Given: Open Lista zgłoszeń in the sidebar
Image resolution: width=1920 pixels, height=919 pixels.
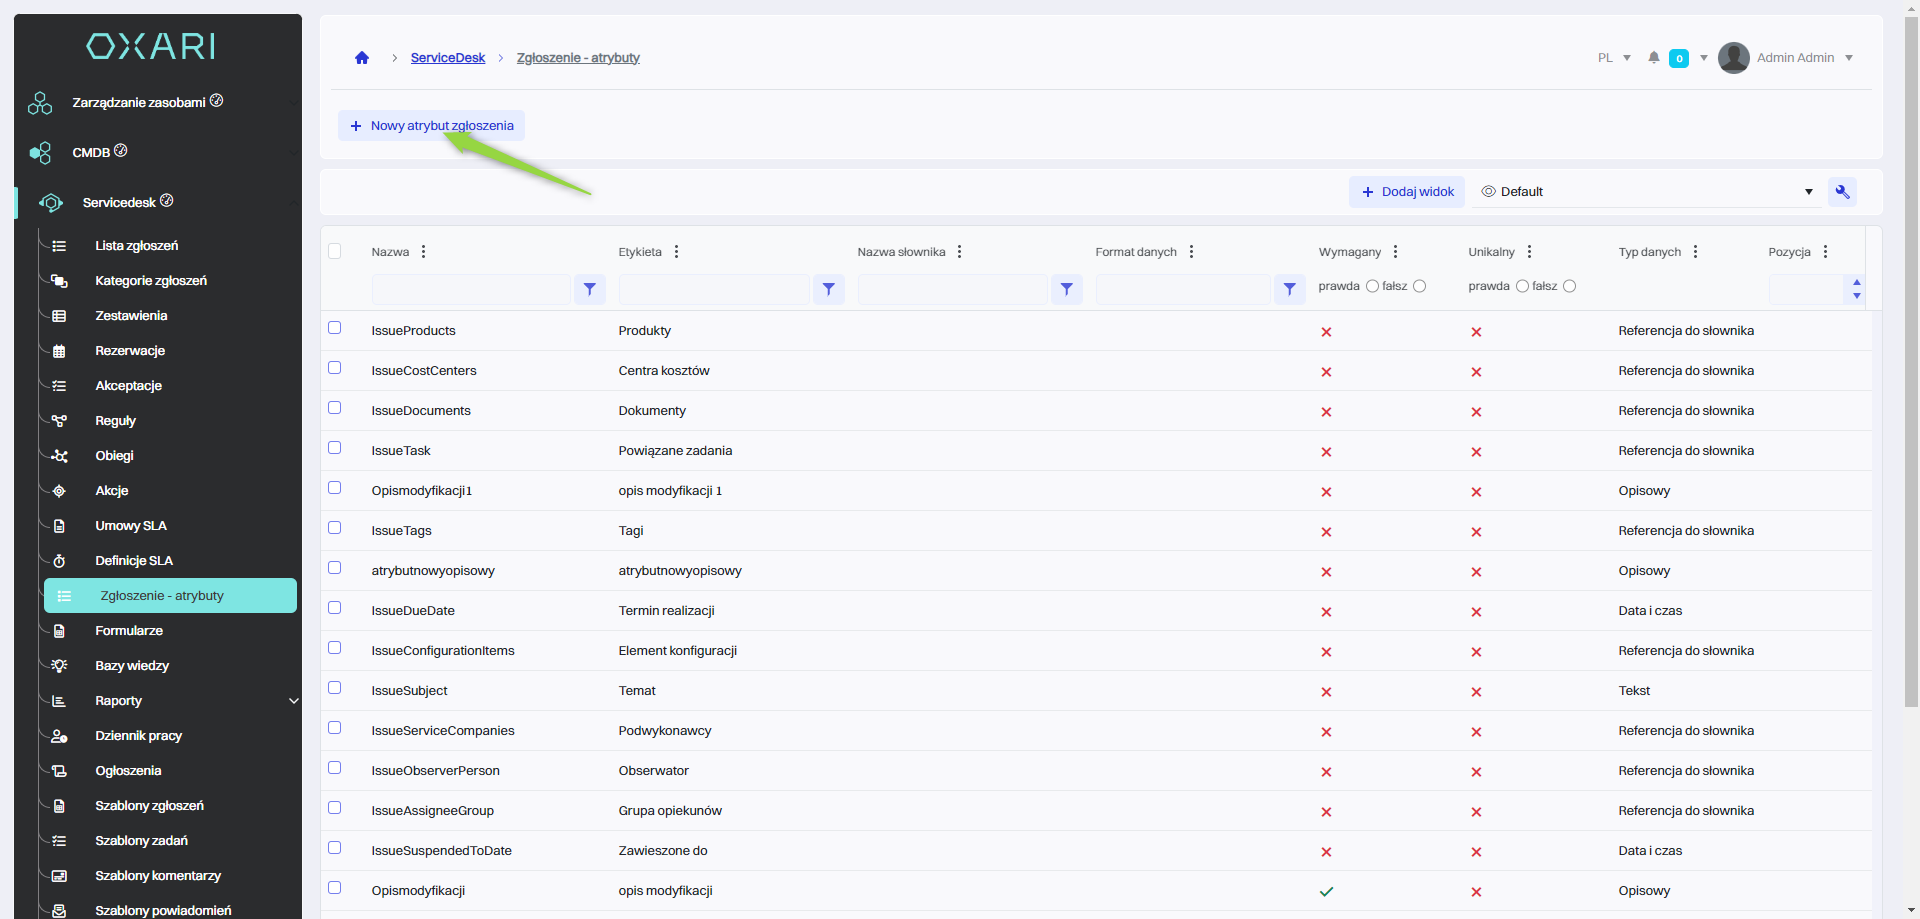Looking at the screenshot, I should pyautogui.click(x=137, y=246).
